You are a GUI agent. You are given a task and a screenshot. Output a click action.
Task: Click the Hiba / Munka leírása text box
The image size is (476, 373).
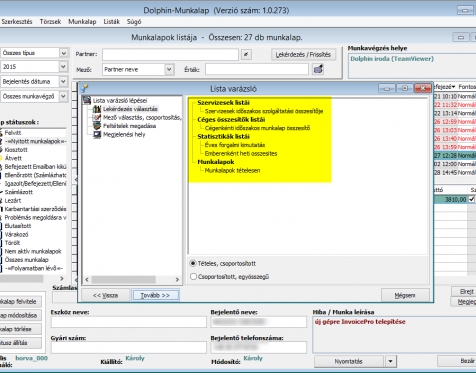pos(394,334)
